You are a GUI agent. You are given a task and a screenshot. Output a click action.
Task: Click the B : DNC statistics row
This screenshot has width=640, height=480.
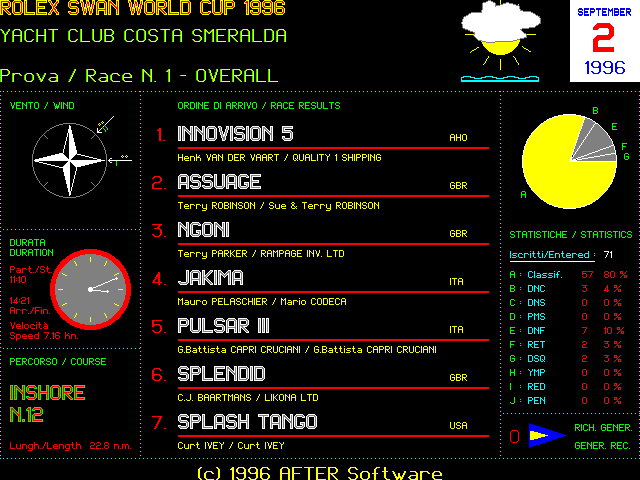(x=565, y=289)
